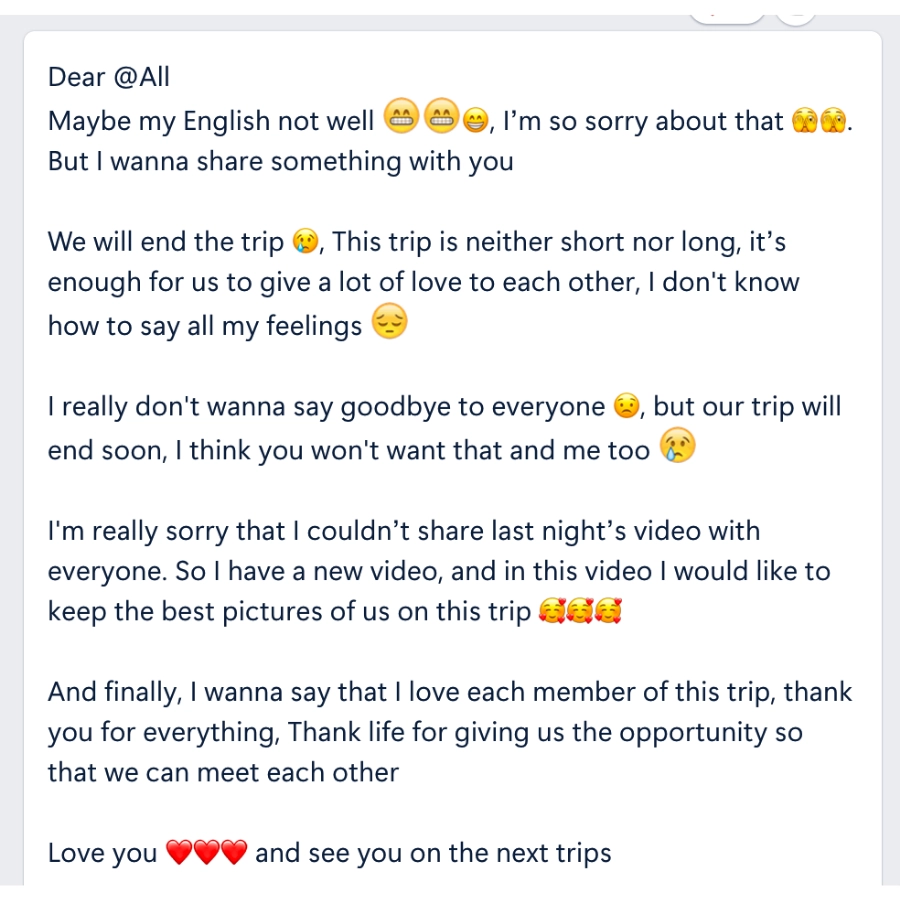This screenshot has width=900, height=900.
Task: Click crying emoji after 'end the trip'
Action: (305, 241)
